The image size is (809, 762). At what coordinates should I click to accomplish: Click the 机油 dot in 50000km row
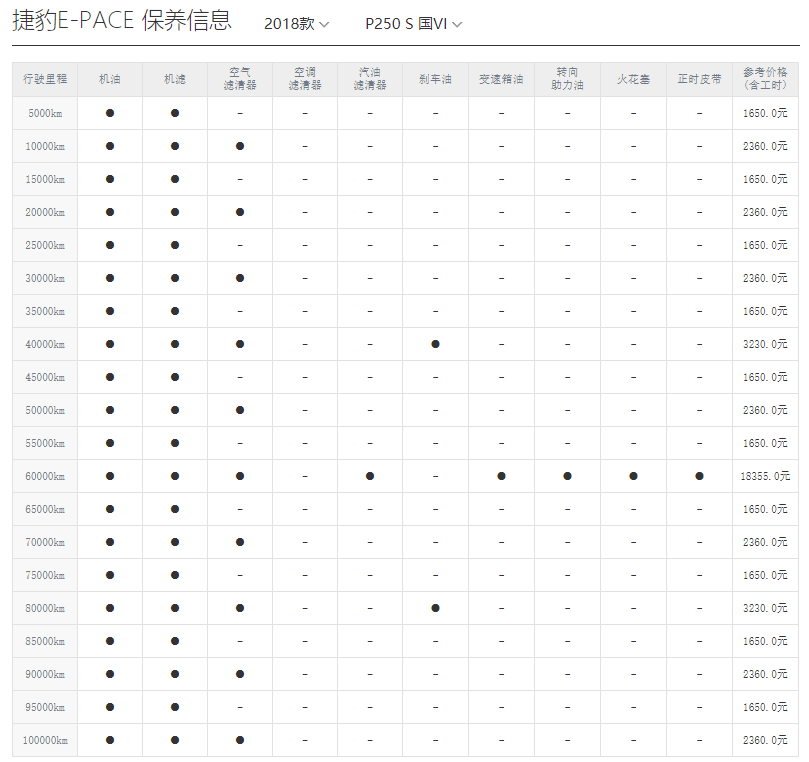point(110,410)
